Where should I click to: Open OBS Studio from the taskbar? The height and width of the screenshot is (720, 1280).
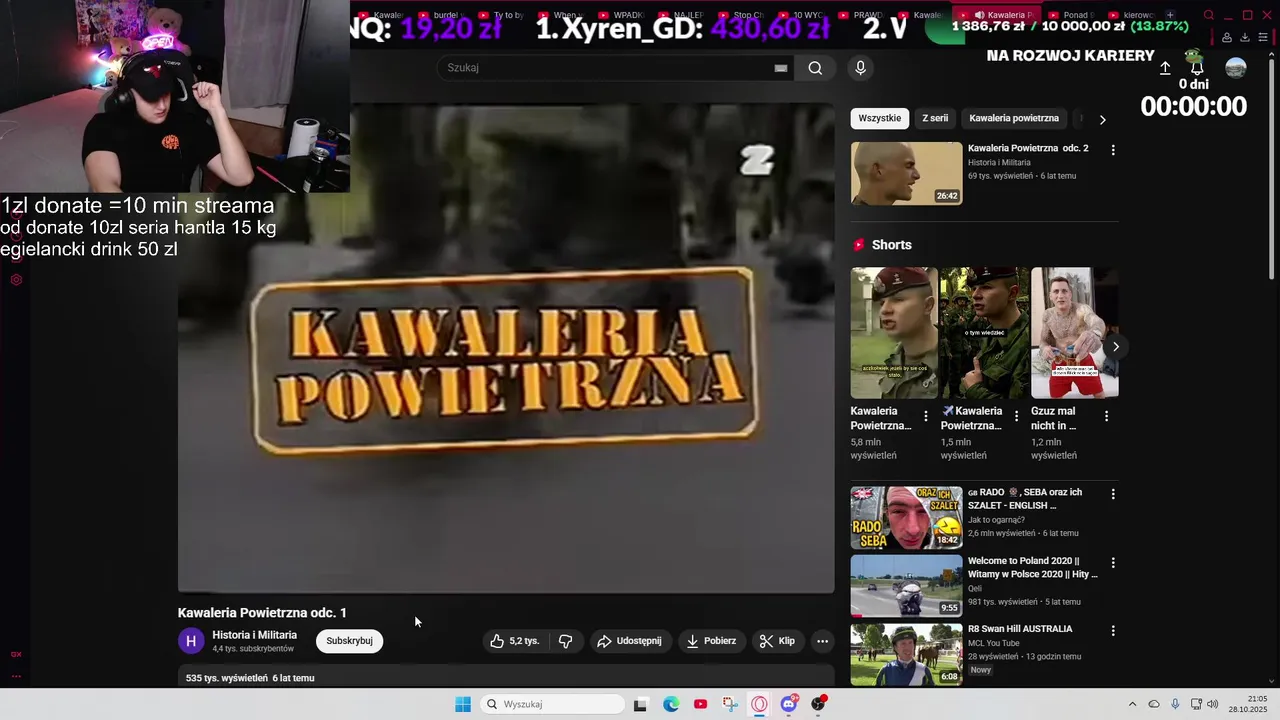tap(819, 704)
